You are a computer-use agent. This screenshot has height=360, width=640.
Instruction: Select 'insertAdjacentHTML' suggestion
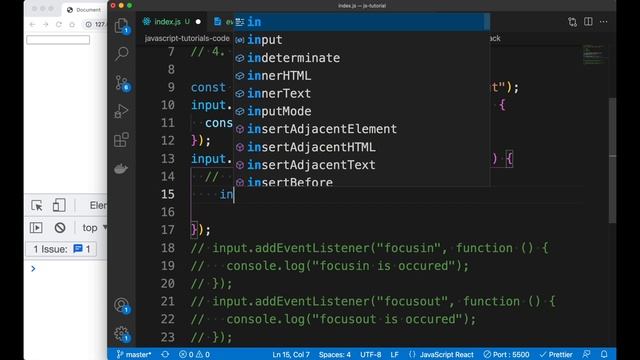coord(361,147)
